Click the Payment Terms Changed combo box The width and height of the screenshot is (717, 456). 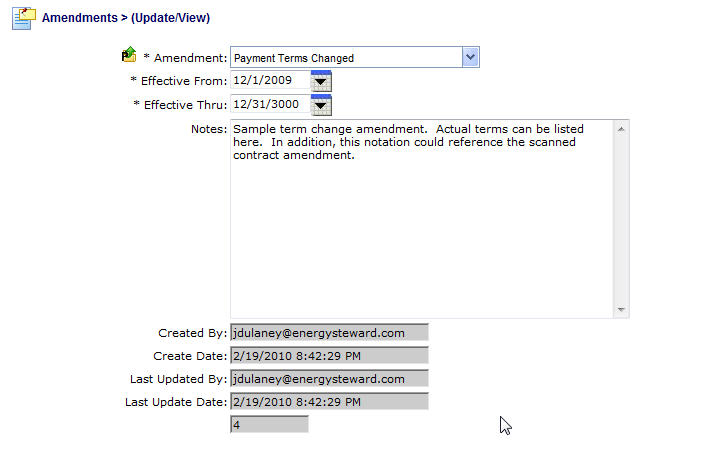pyautogui.click(x=346, y=58)
